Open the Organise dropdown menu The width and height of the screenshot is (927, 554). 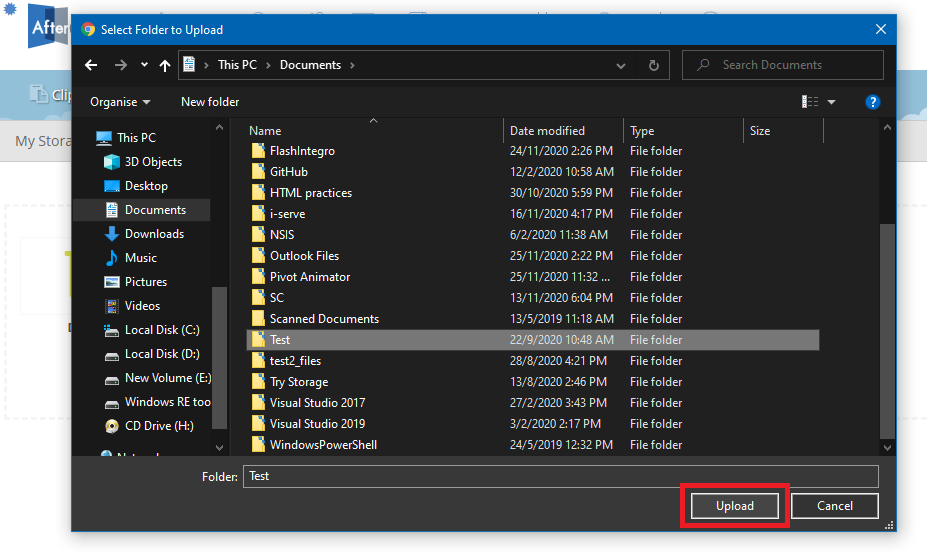(120, 102)
